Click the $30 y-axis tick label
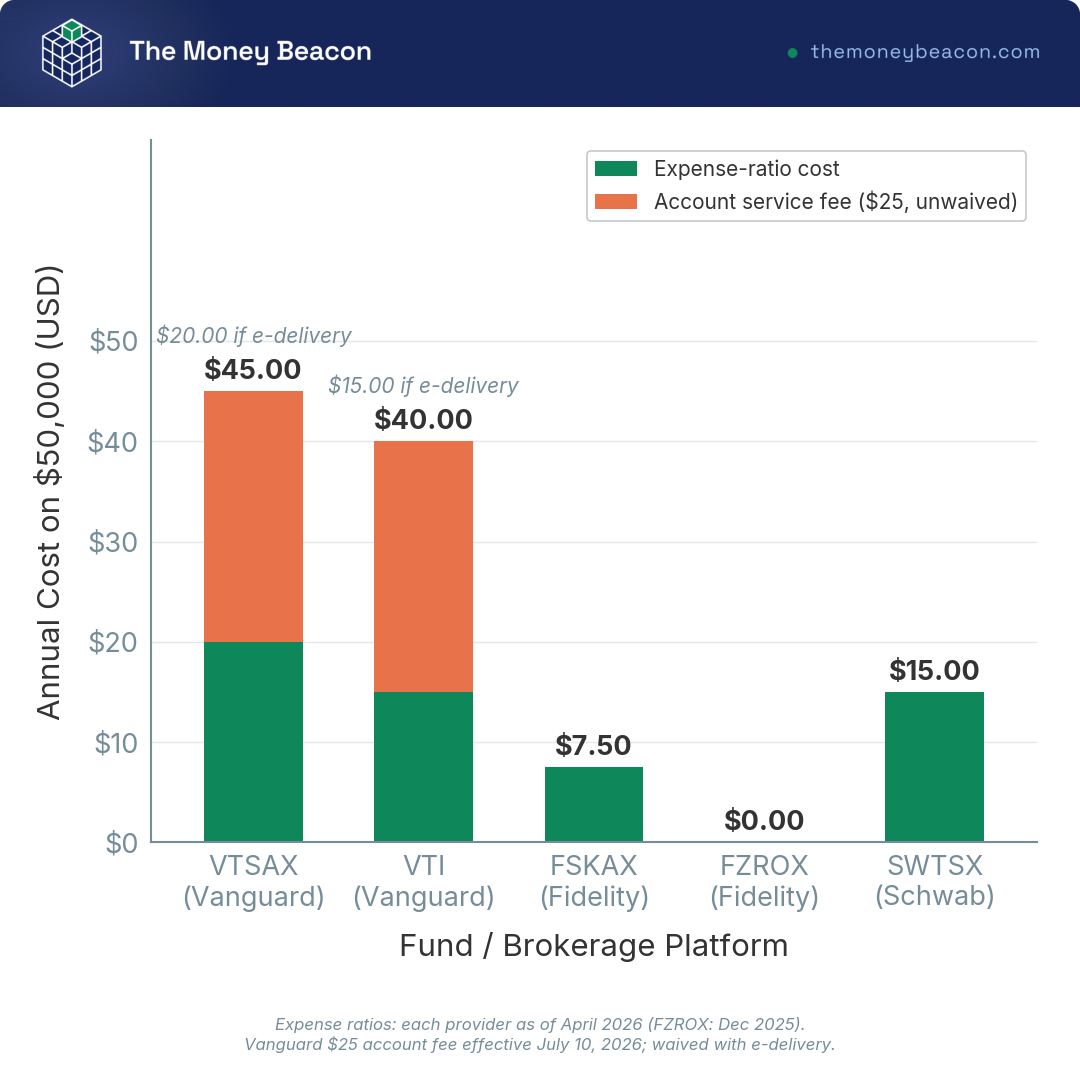Screen dimensions: 1080x1080 click(113, 543)
